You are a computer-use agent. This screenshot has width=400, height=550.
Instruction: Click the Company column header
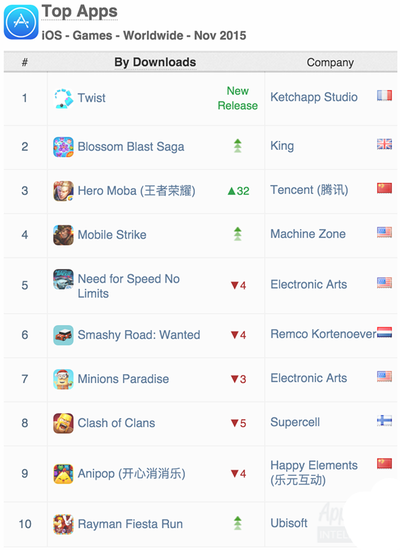[330, 62]
